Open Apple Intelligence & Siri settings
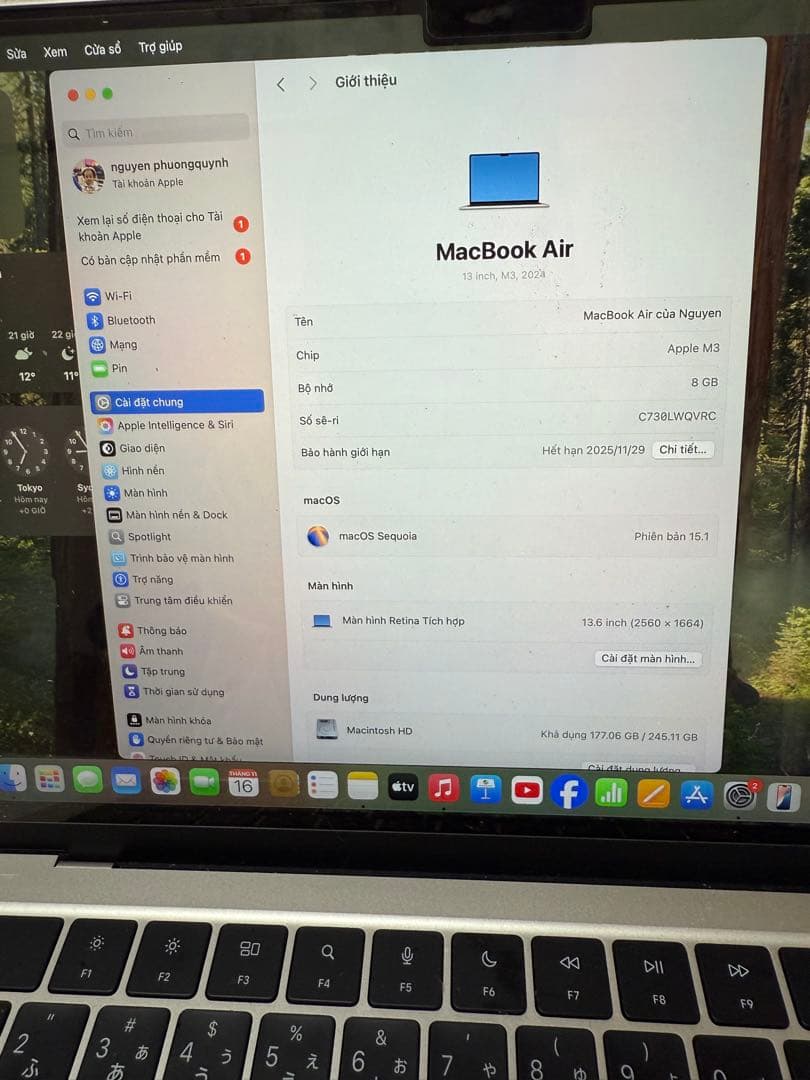Screen dimensions: 810x1080 click(x=165, y=425)
